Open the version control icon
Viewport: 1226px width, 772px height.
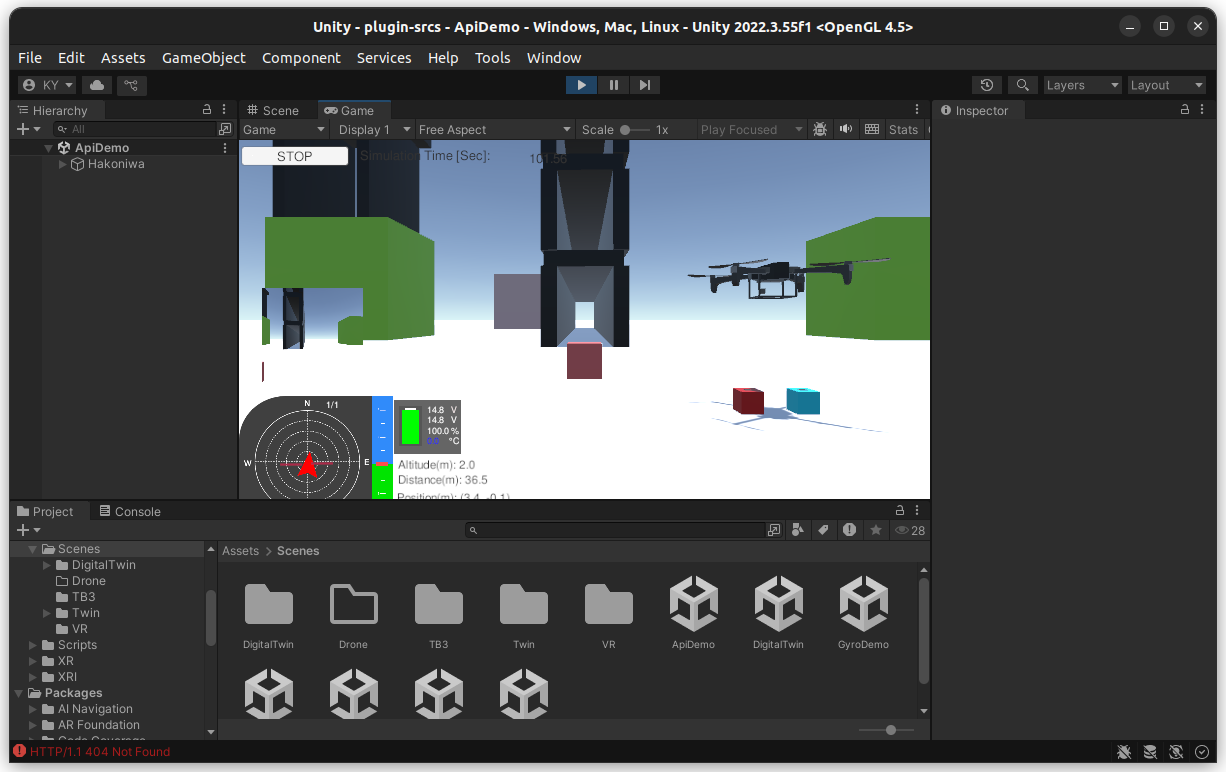click(x=131, y=85)
